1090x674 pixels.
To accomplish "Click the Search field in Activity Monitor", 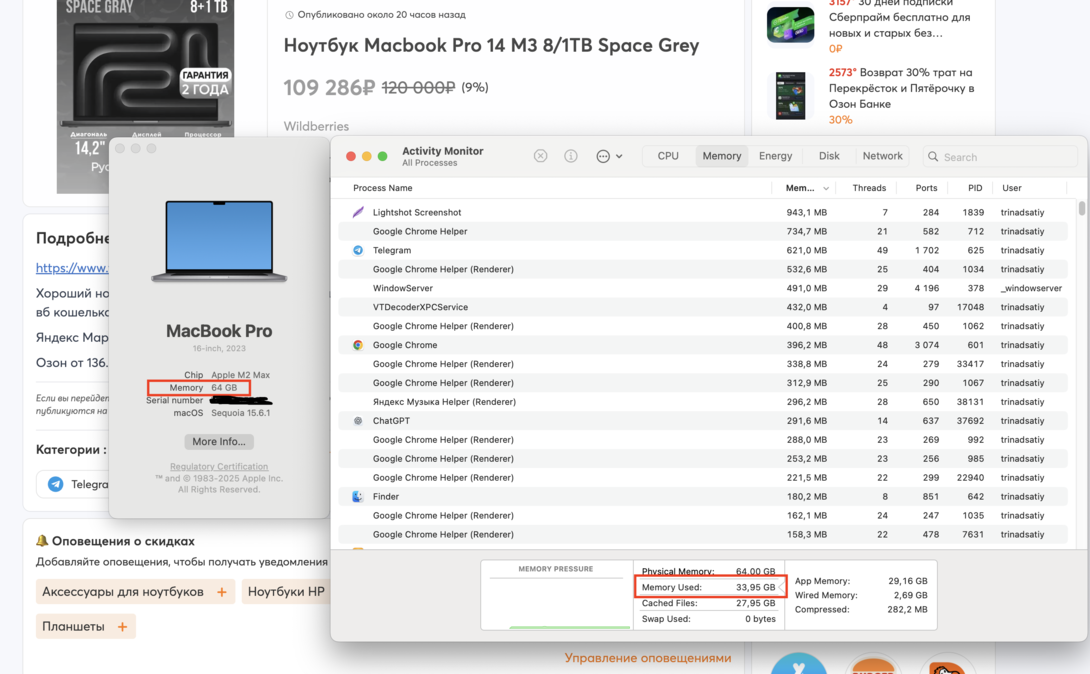I will pyautogui.click(x=1000, y=156).
